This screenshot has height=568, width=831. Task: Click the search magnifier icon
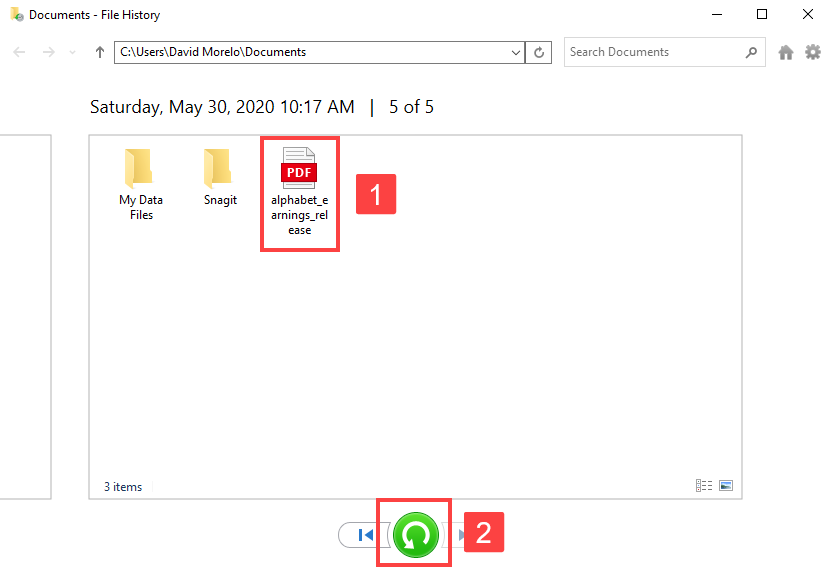[750, 52]
